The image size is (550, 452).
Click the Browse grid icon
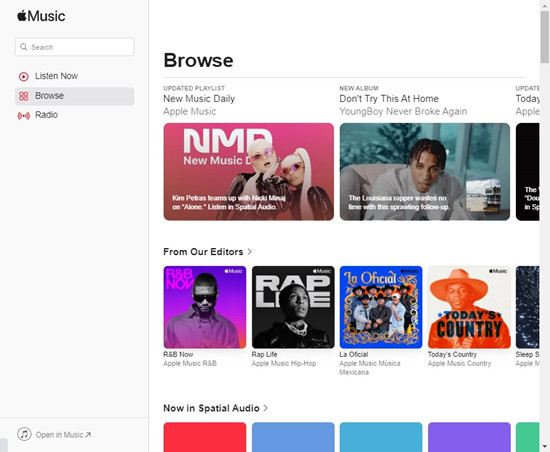pos(24,96)
